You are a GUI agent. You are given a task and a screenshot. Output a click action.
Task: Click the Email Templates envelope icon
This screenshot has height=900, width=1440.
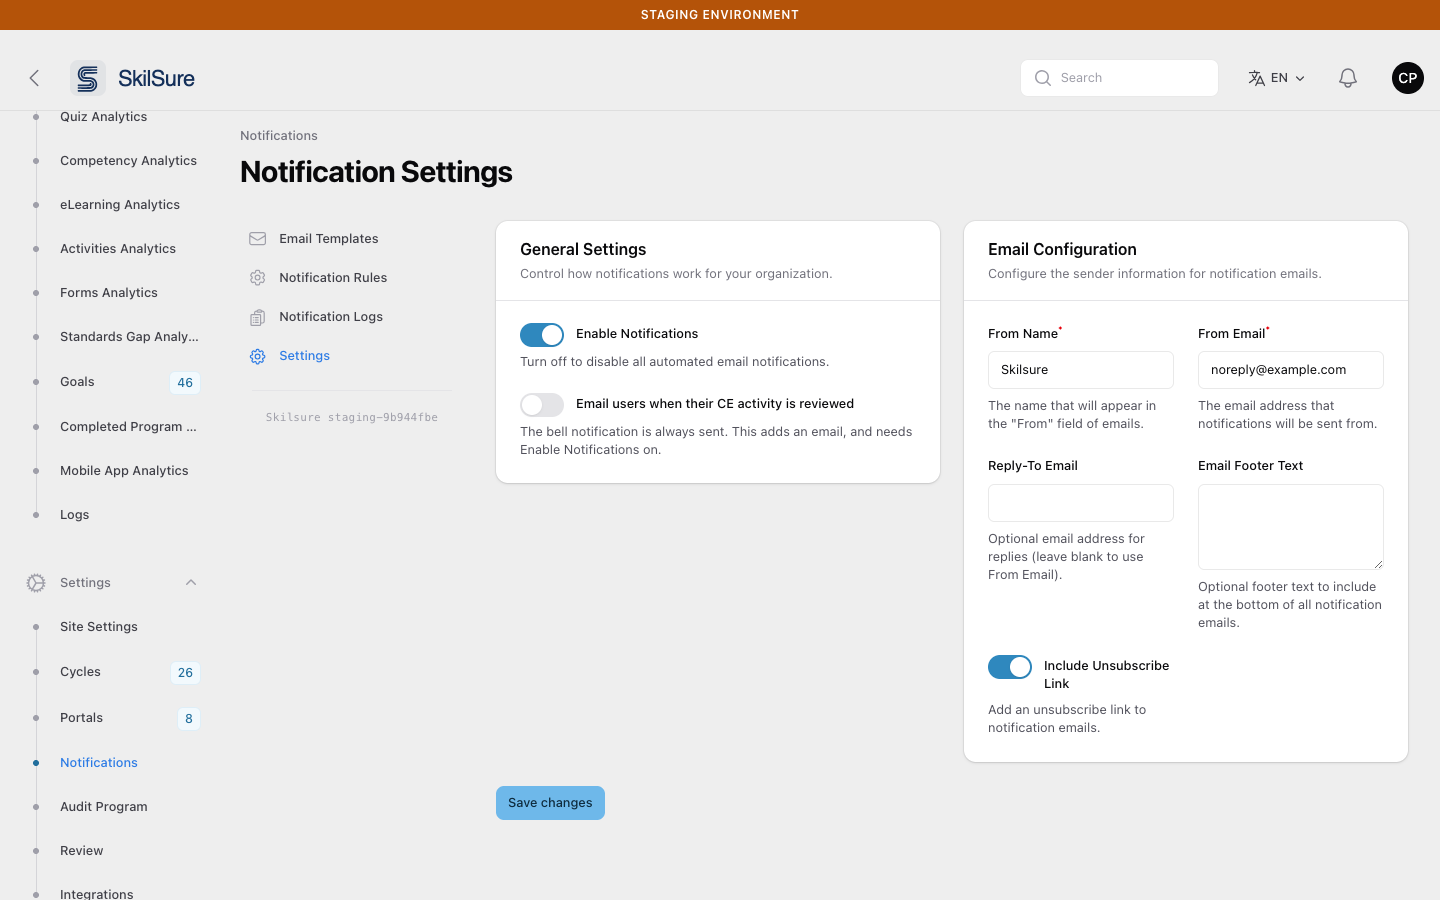click(x=258, y=239)
